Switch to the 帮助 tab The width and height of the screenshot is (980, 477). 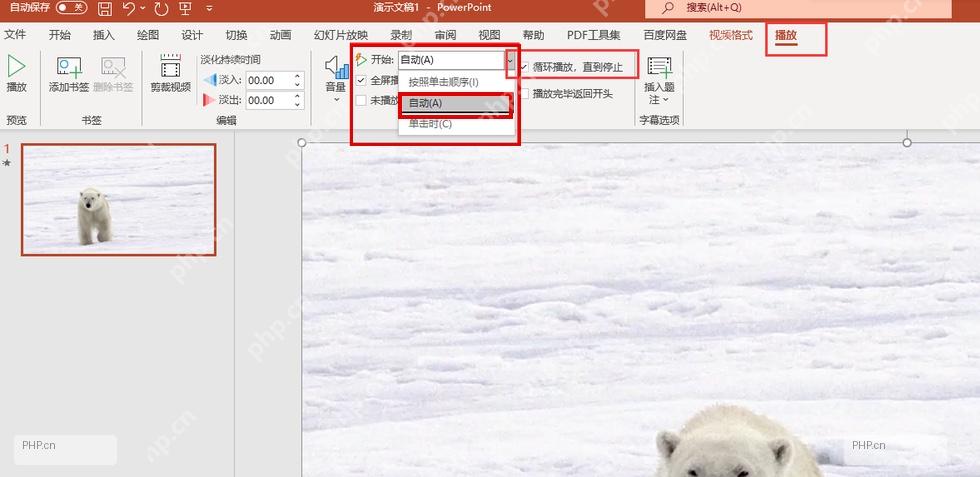pos(533,34)
